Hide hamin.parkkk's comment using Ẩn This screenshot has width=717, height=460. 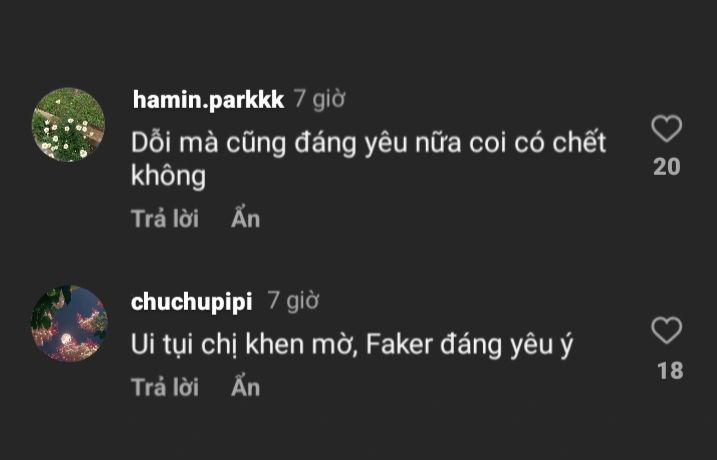coord(246,218)
